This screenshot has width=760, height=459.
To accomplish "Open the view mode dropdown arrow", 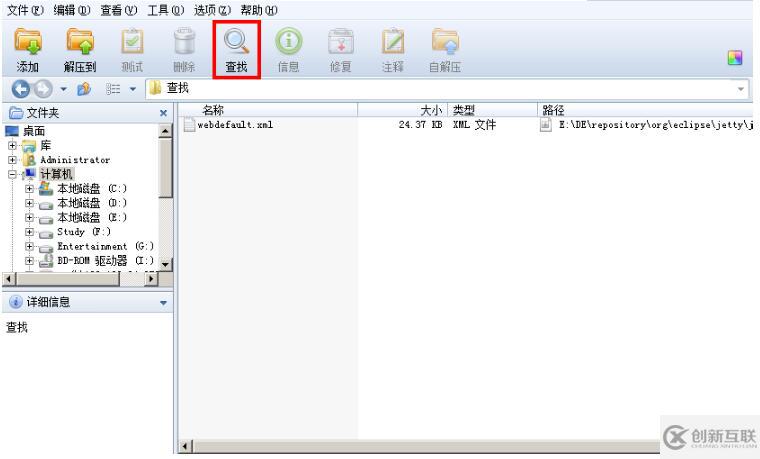I will [x=132, y=88].
